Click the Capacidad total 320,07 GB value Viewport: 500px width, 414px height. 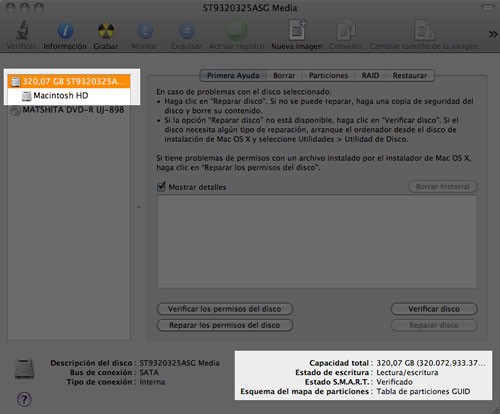(x=431, y=363)
